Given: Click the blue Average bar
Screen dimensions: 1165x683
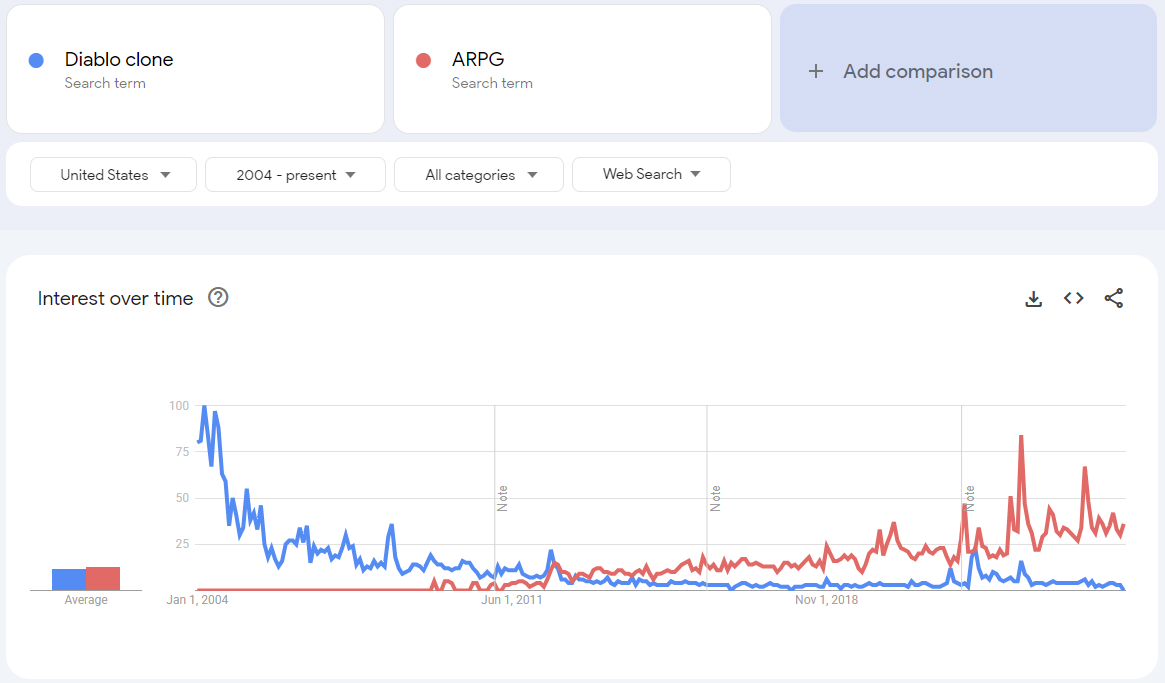Looking at the screenshot, I should [x=69, y=579].
